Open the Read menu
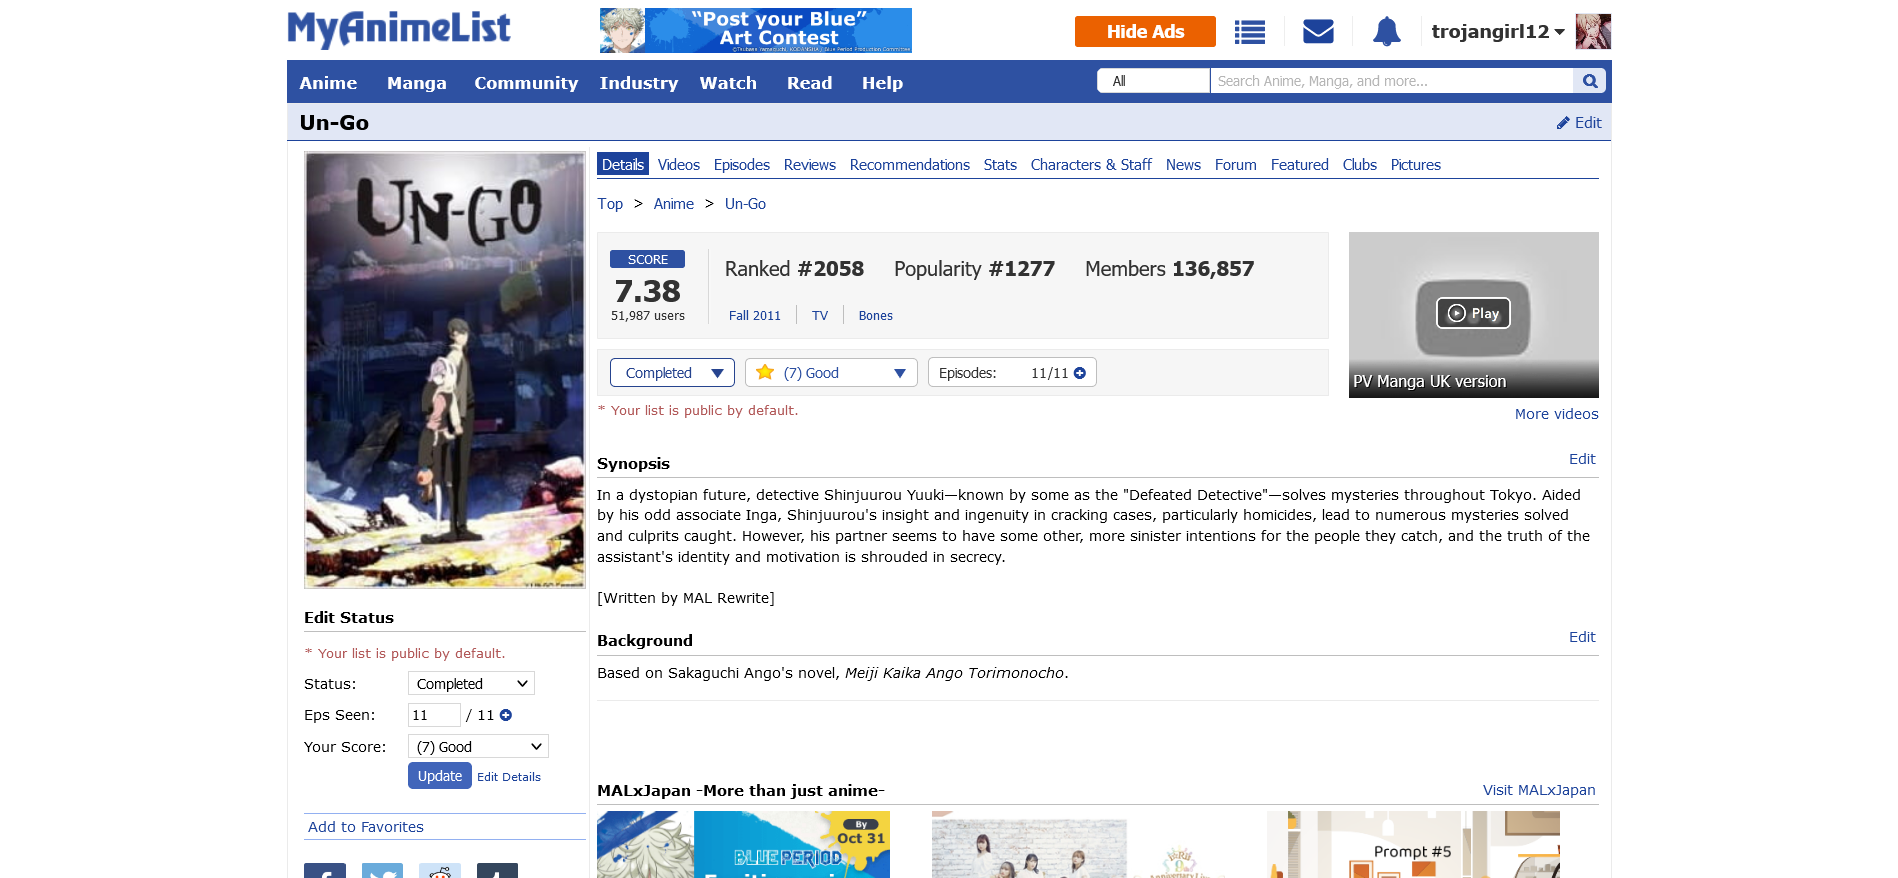Viewport: 1898px width, 878px height. coord(809,83)
